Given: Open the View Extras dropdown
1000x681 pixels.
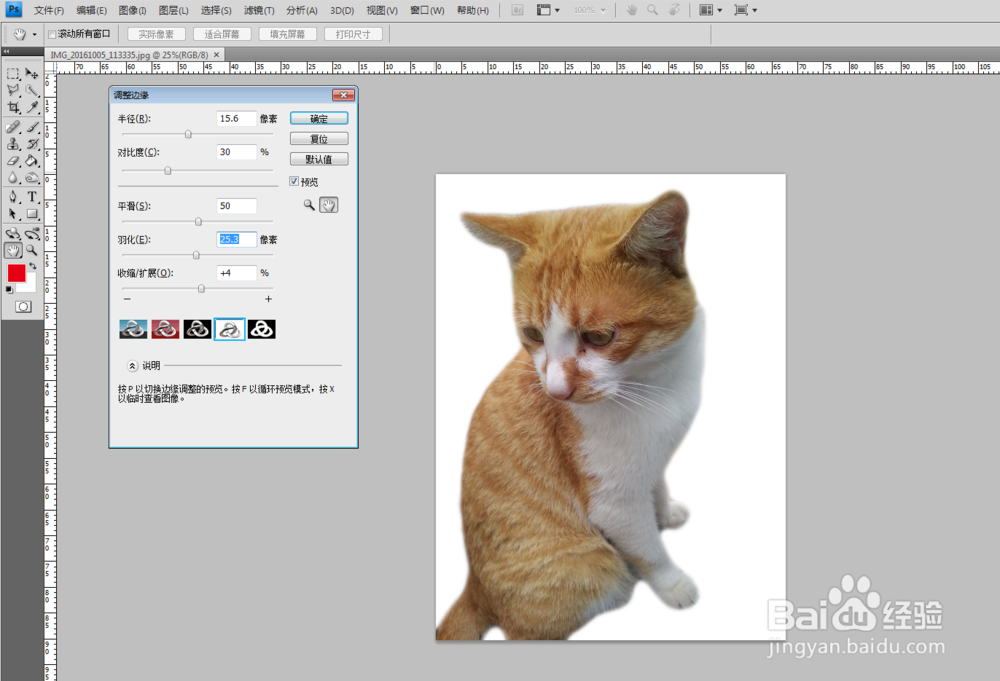Looking at the screenshot, I should (x=548, y=10).
